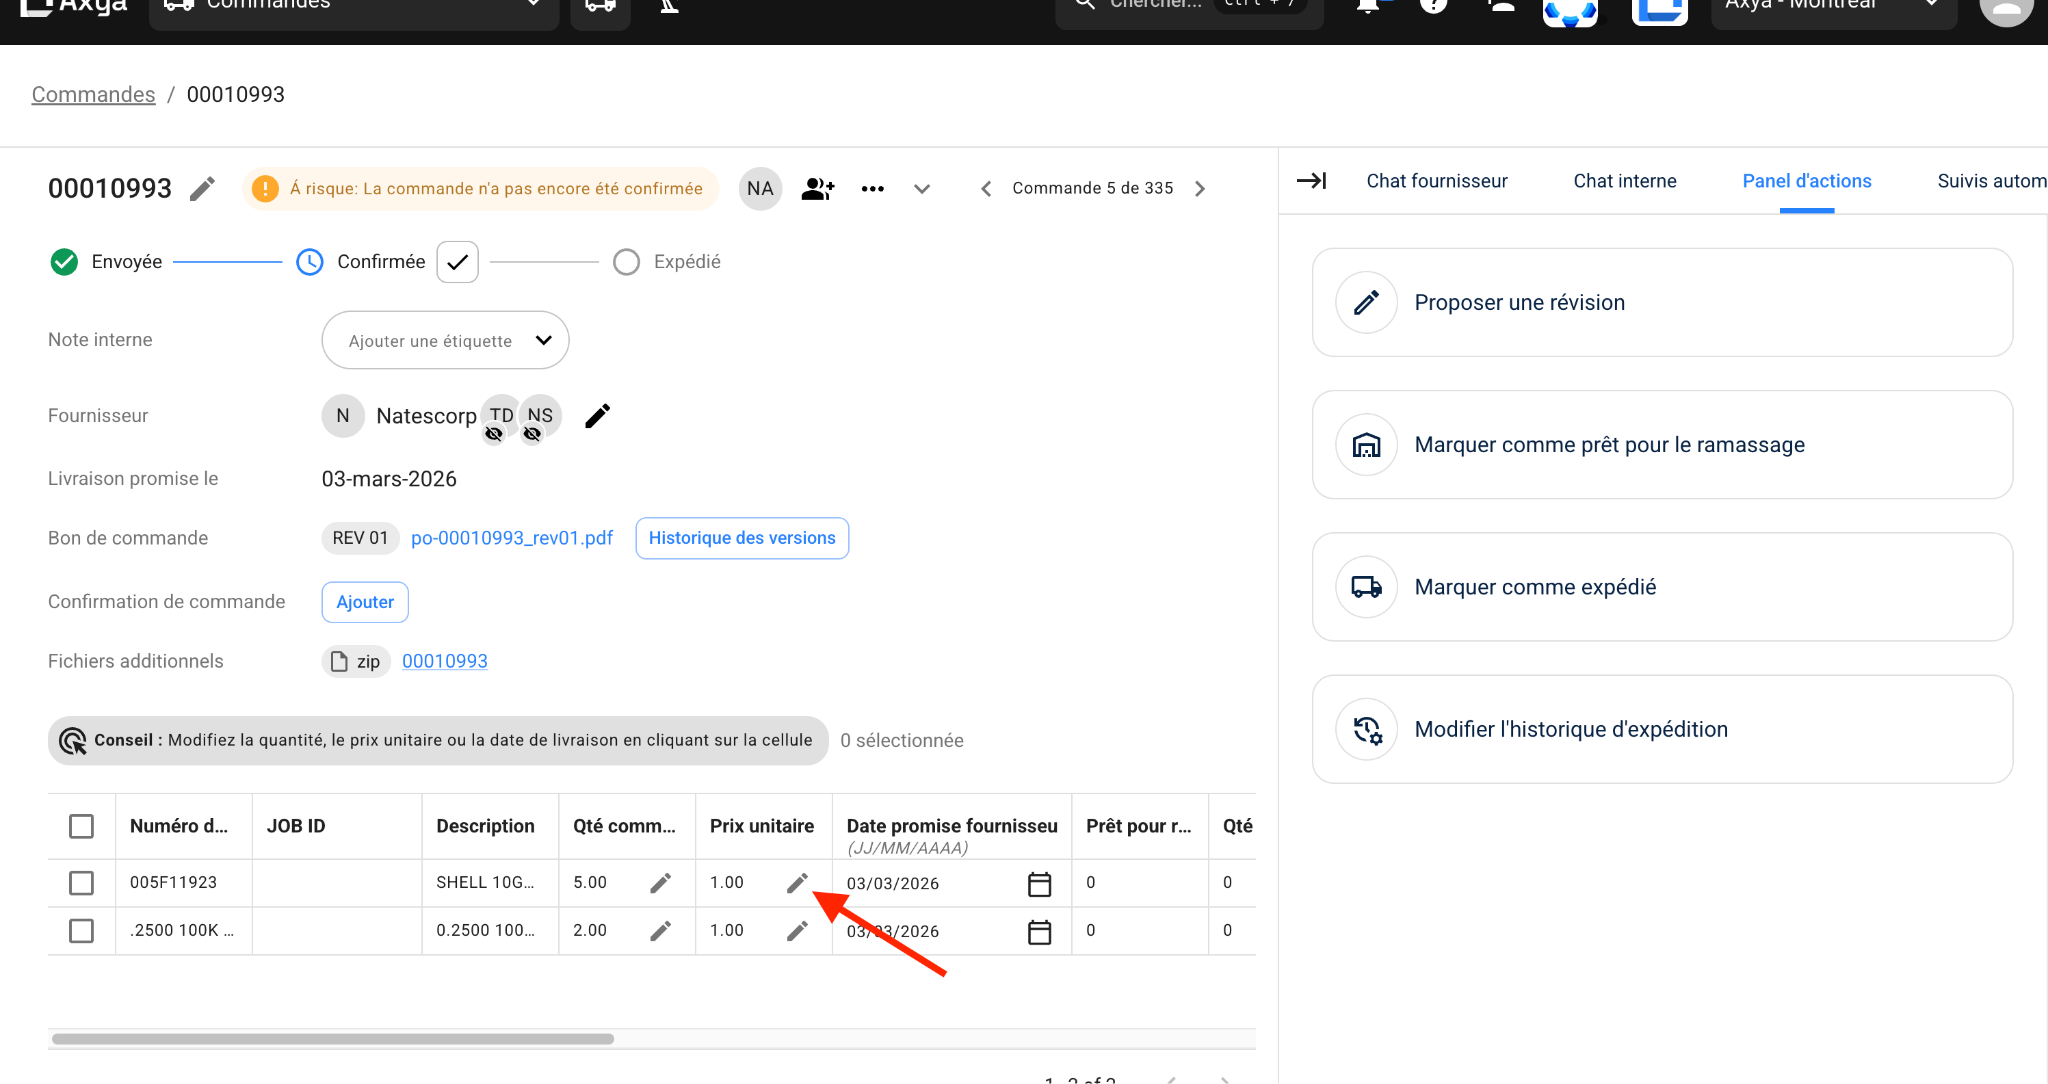Open the calendar picker for date 03/03/2026
This screenshot has width=2048, height=1084.
(1040, 884)
